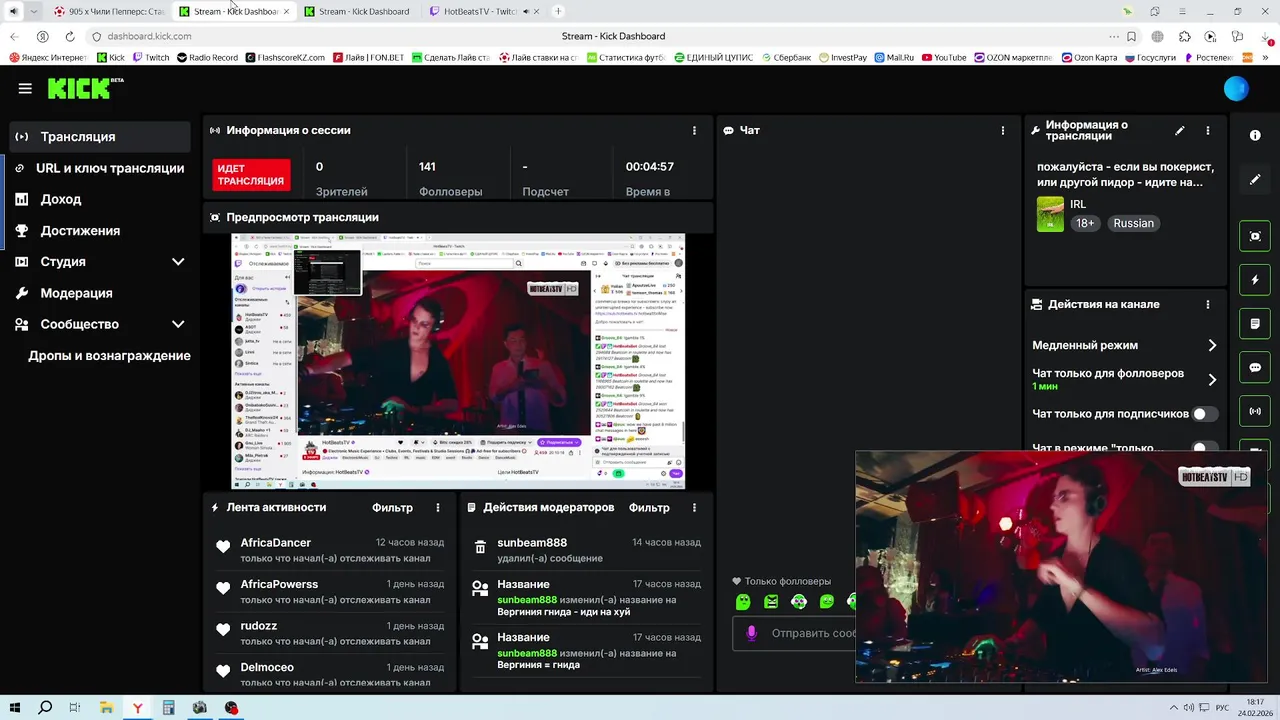Enable Чат только для подписчиков toggle
The width and height of the screenshot is (1280, 720).
1205,414
